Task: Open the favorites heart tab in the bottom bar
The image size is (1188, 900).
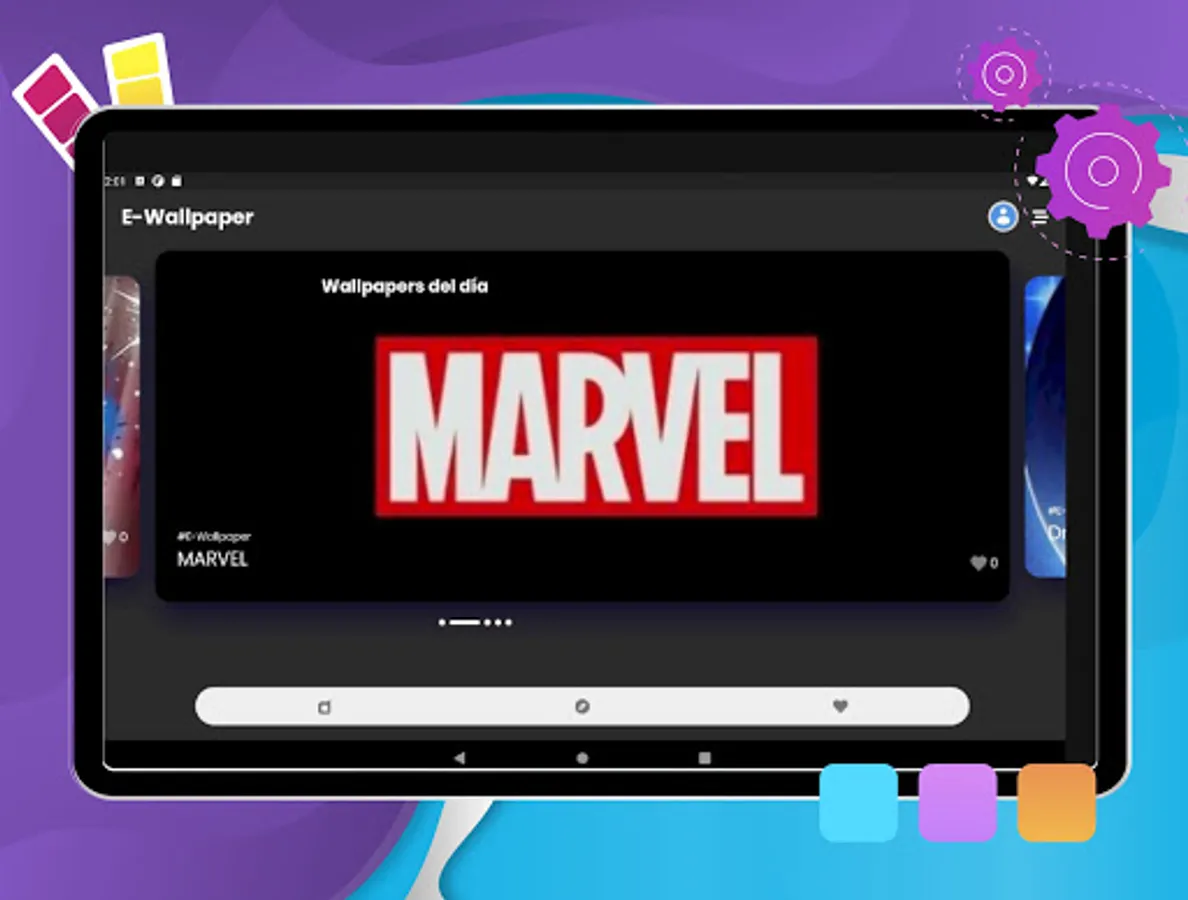Action: coord(840,706)
